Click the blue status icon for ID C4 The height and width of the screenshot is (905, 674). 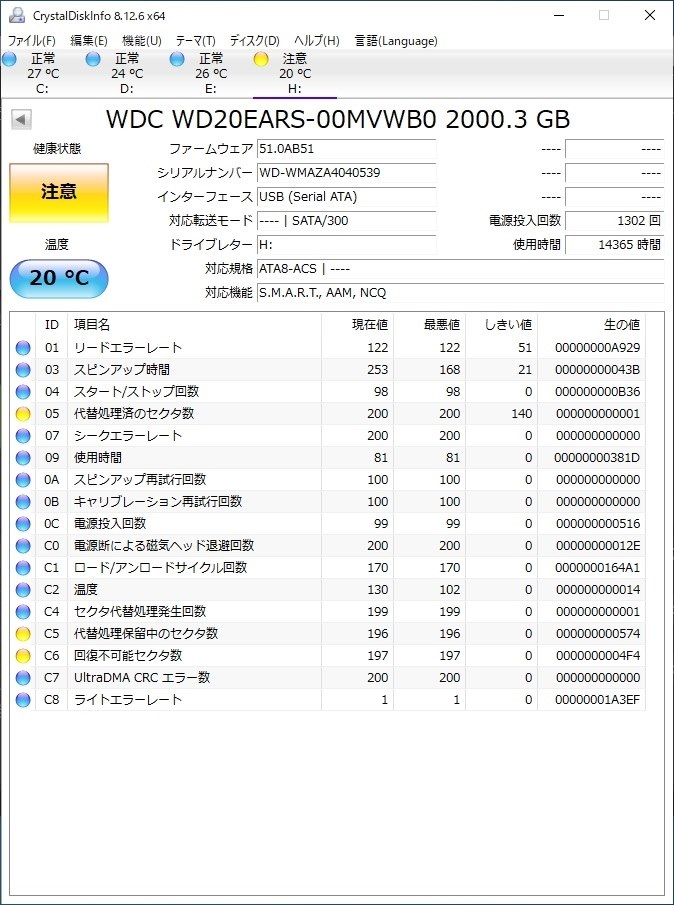click(23, 612)
